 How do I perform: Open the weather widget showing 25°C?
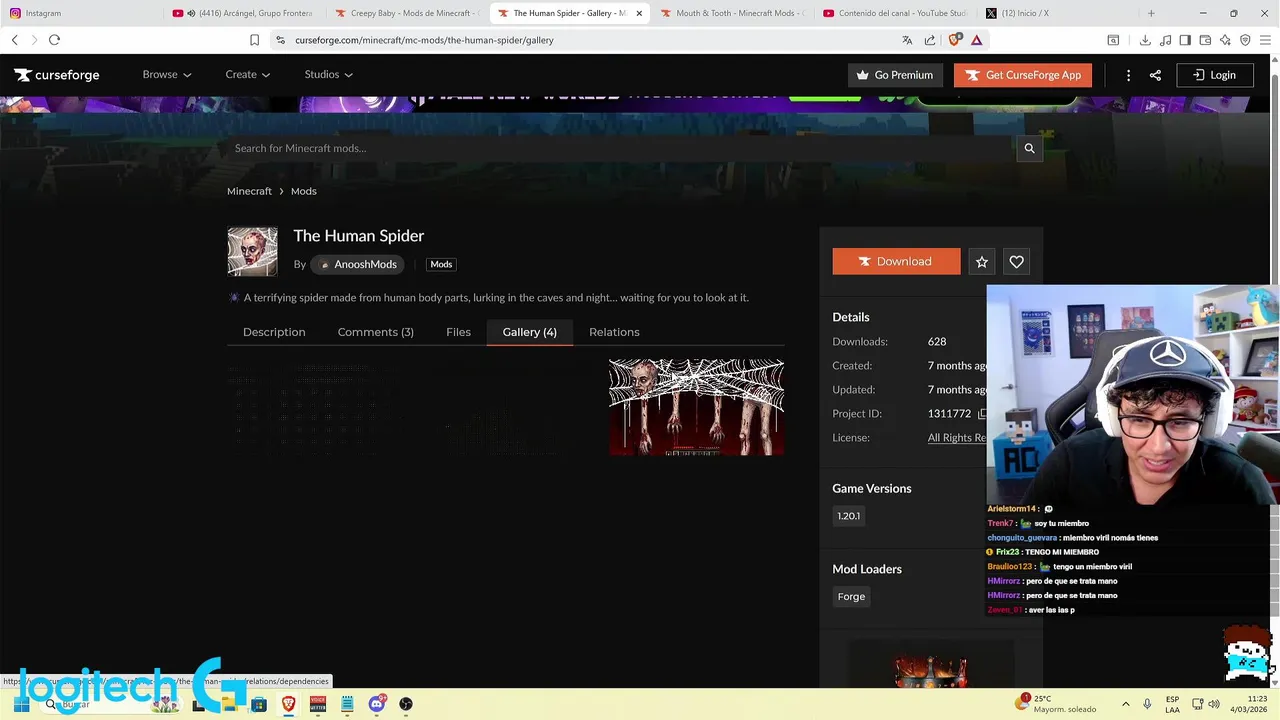pyautogui.click(x=1058, y=704)
